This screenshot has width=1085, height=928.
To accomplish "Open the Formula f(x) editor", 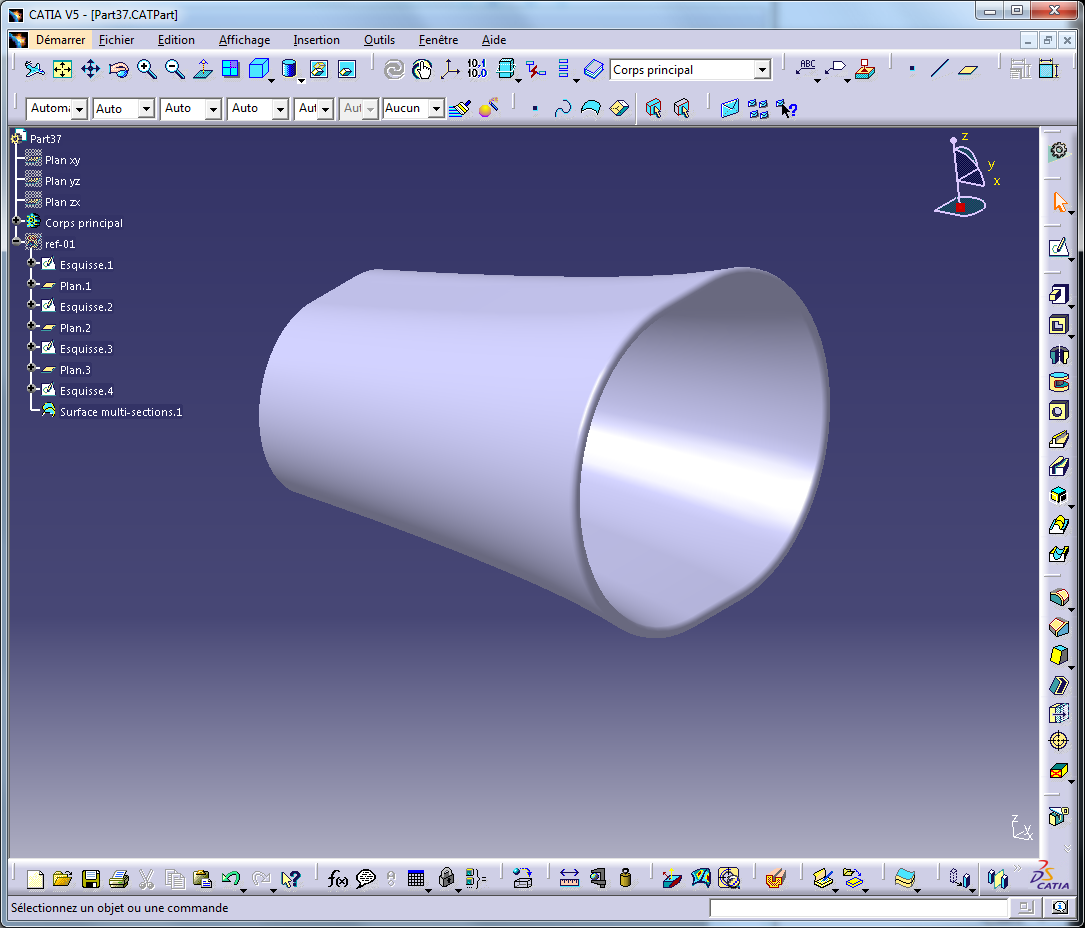I will [x=336, y=879].
